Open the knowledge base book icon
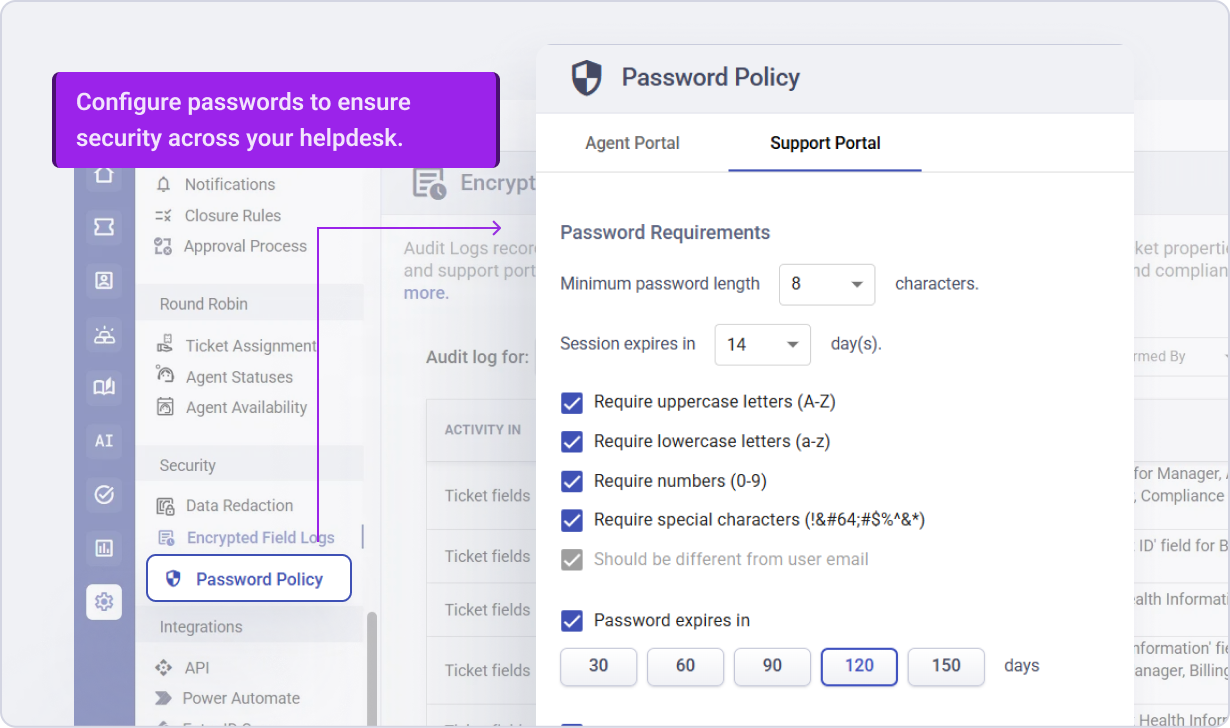 click(x=104, y=387)
